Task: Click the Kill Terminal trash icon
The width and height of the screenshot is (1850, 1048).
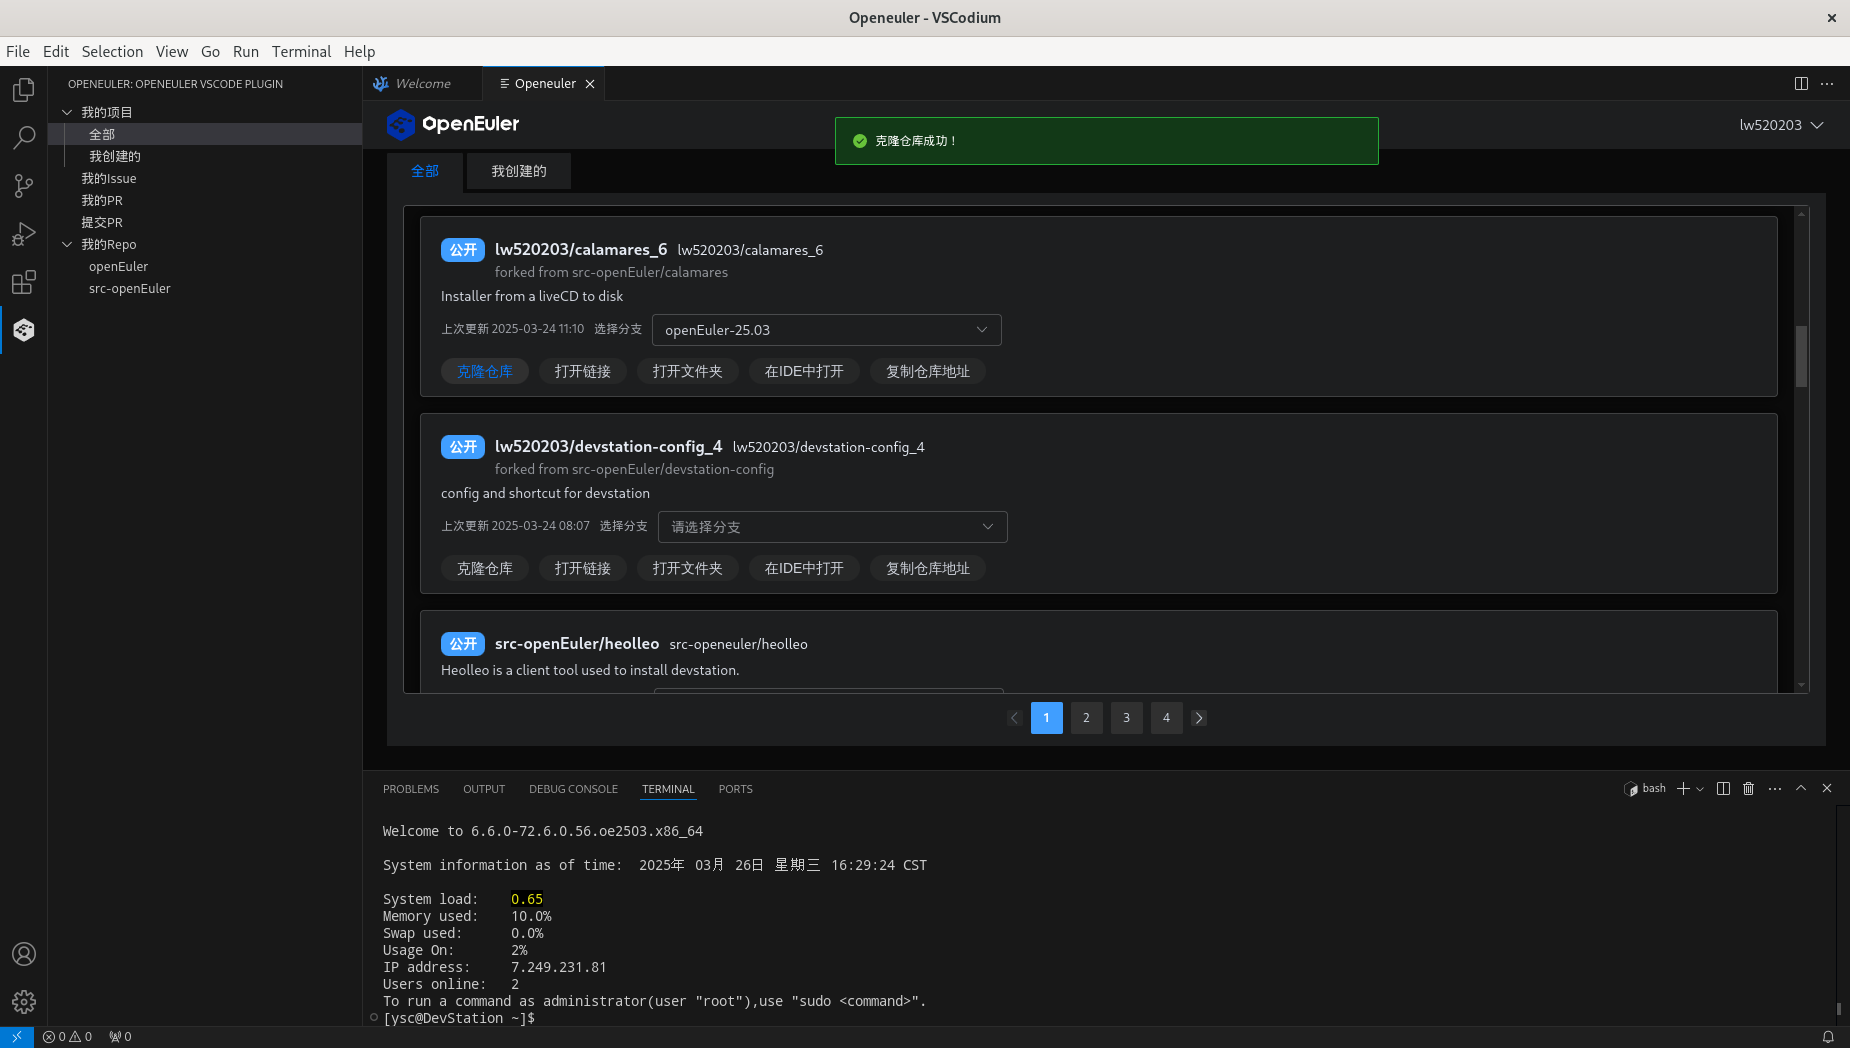Action: click(x=1748, y=789)
